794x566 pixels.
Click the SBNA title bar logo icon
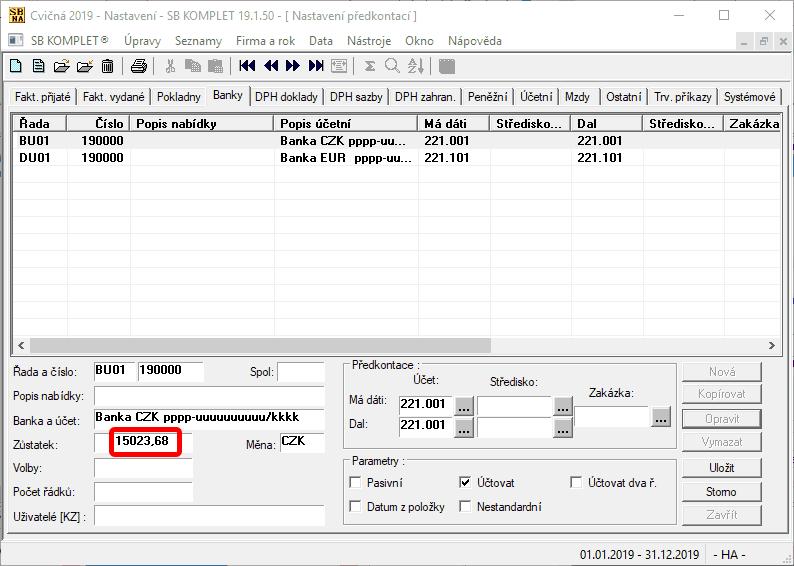pyautogui.click(x=16, y=15)
